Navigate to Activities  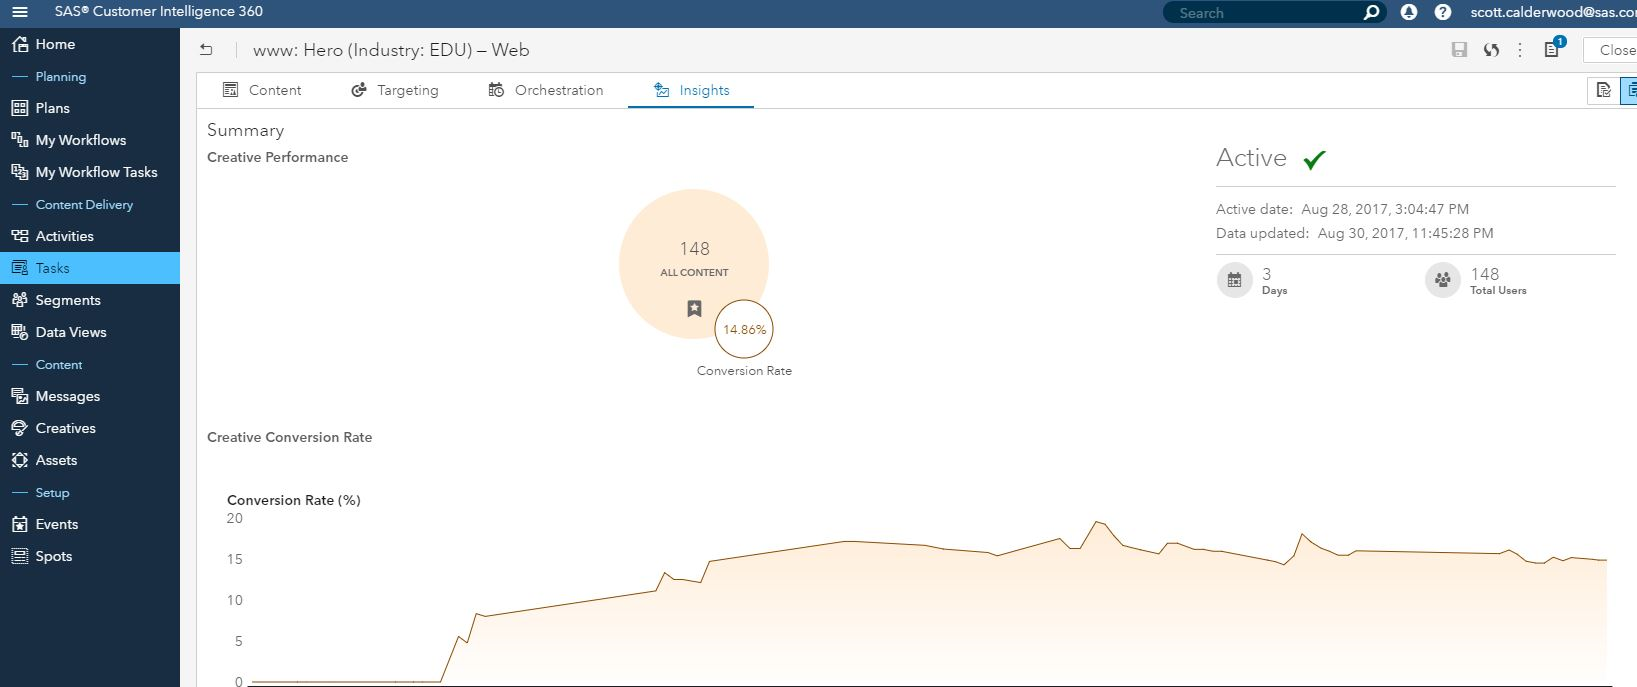(90, 236)
